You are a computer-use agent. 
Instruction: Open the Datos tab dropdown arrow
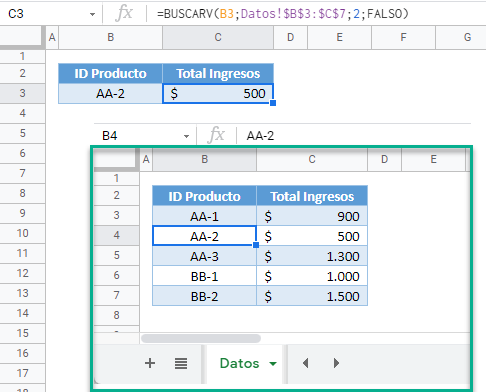pos(273,364)
